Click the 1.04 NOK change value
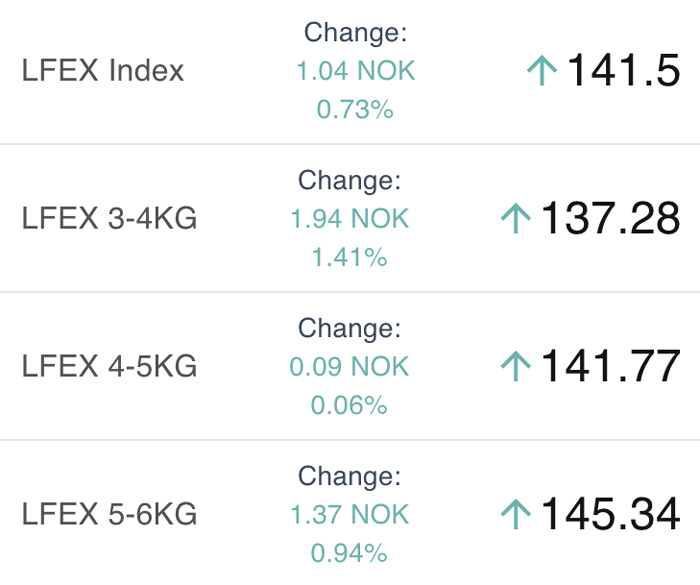Screen dimensions: 700x585 pyautogui.click(x=356, y=71)
